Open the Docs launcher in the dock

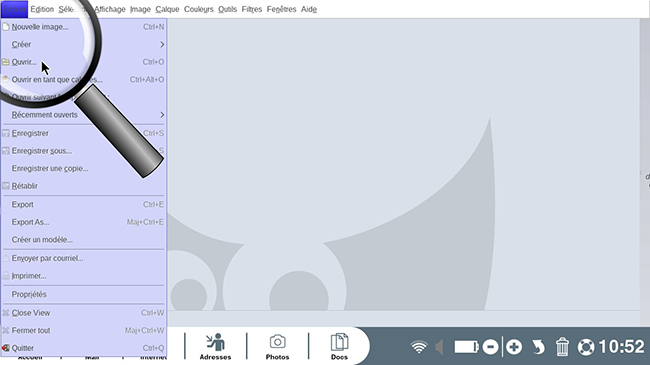click(339, 346)
